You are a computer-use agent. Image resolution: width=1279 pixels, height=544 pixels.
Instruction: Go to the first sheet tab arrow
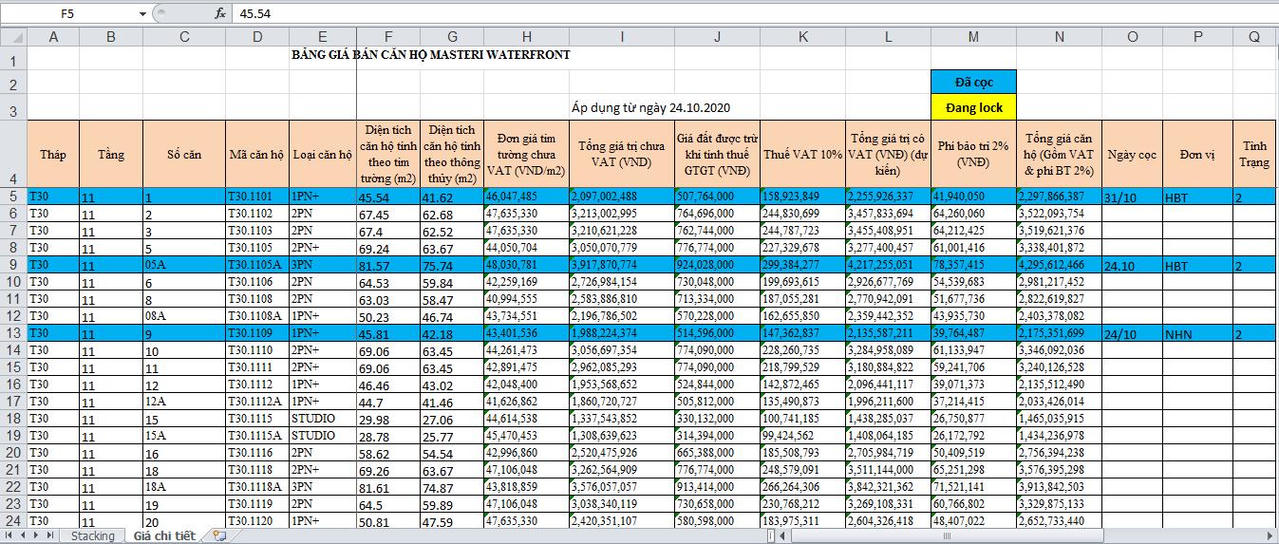coord(8,536)
